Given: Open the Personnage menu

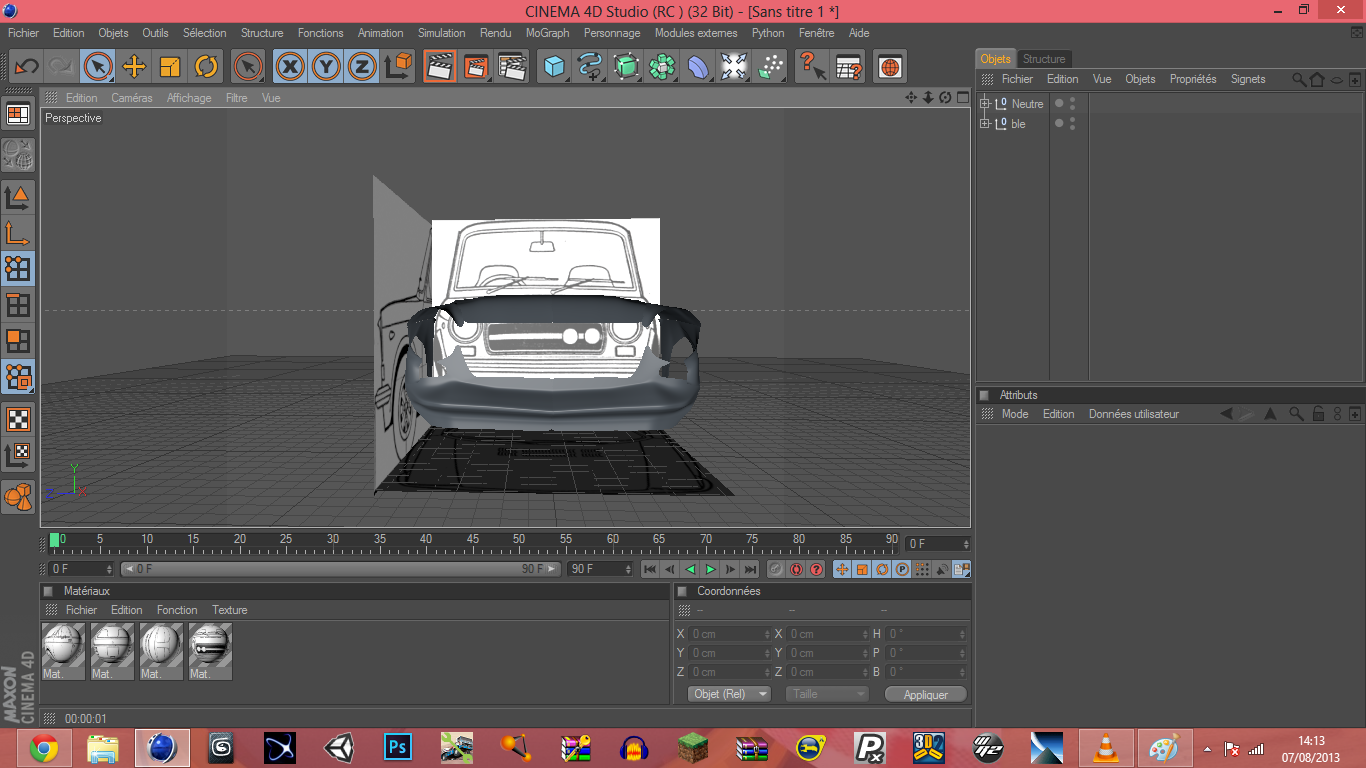Looking at the screenshot, I should pyautogui.click(x=612, y=33).
